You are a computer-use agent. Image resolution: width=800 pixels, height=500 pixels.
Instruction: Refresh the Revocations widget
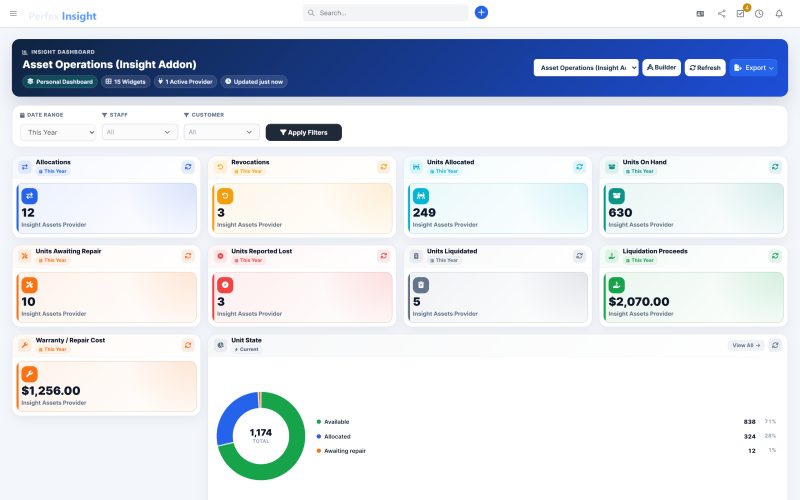point(384,167)
